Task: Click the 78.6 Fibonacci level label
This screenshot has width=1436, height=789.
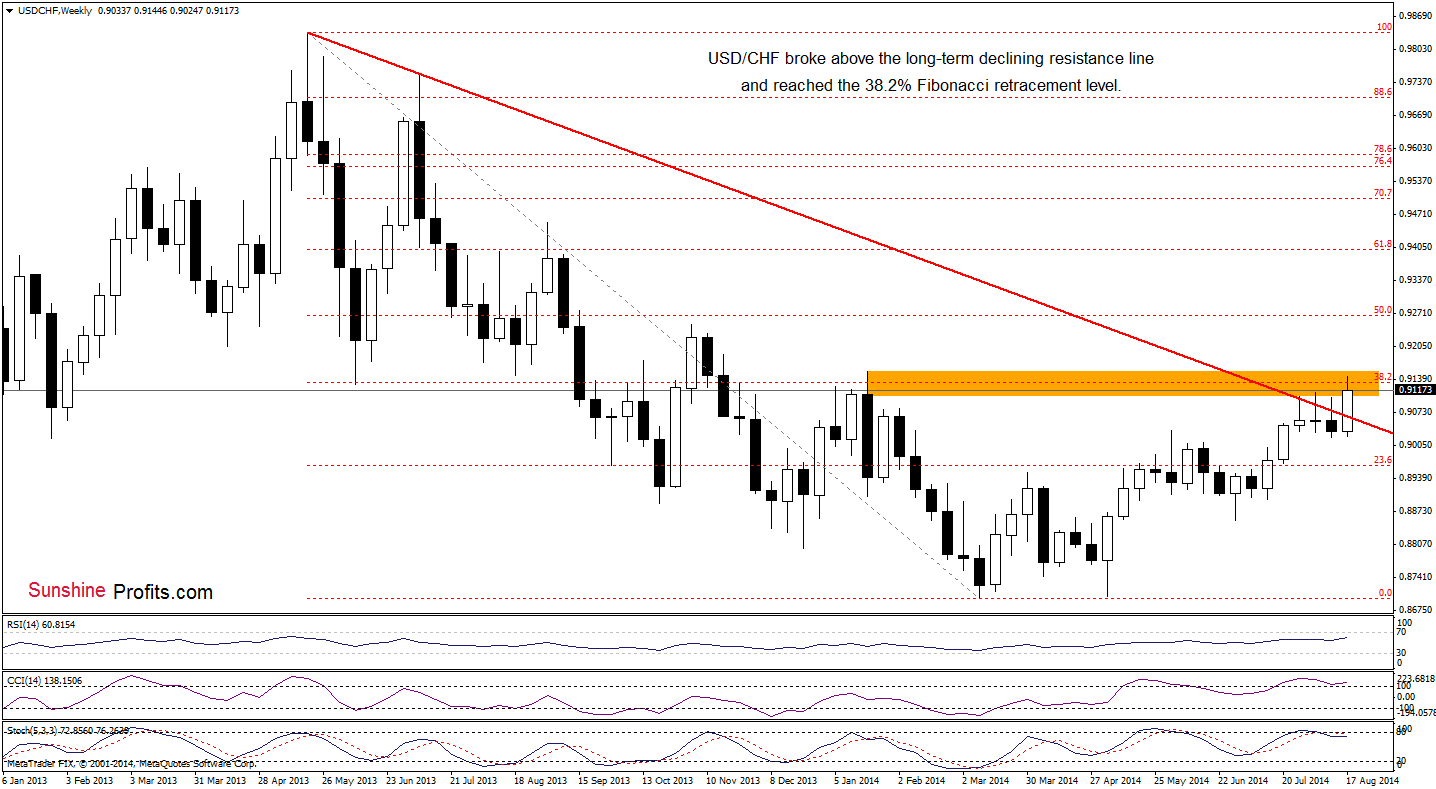Action: [x=1383, y=148]
